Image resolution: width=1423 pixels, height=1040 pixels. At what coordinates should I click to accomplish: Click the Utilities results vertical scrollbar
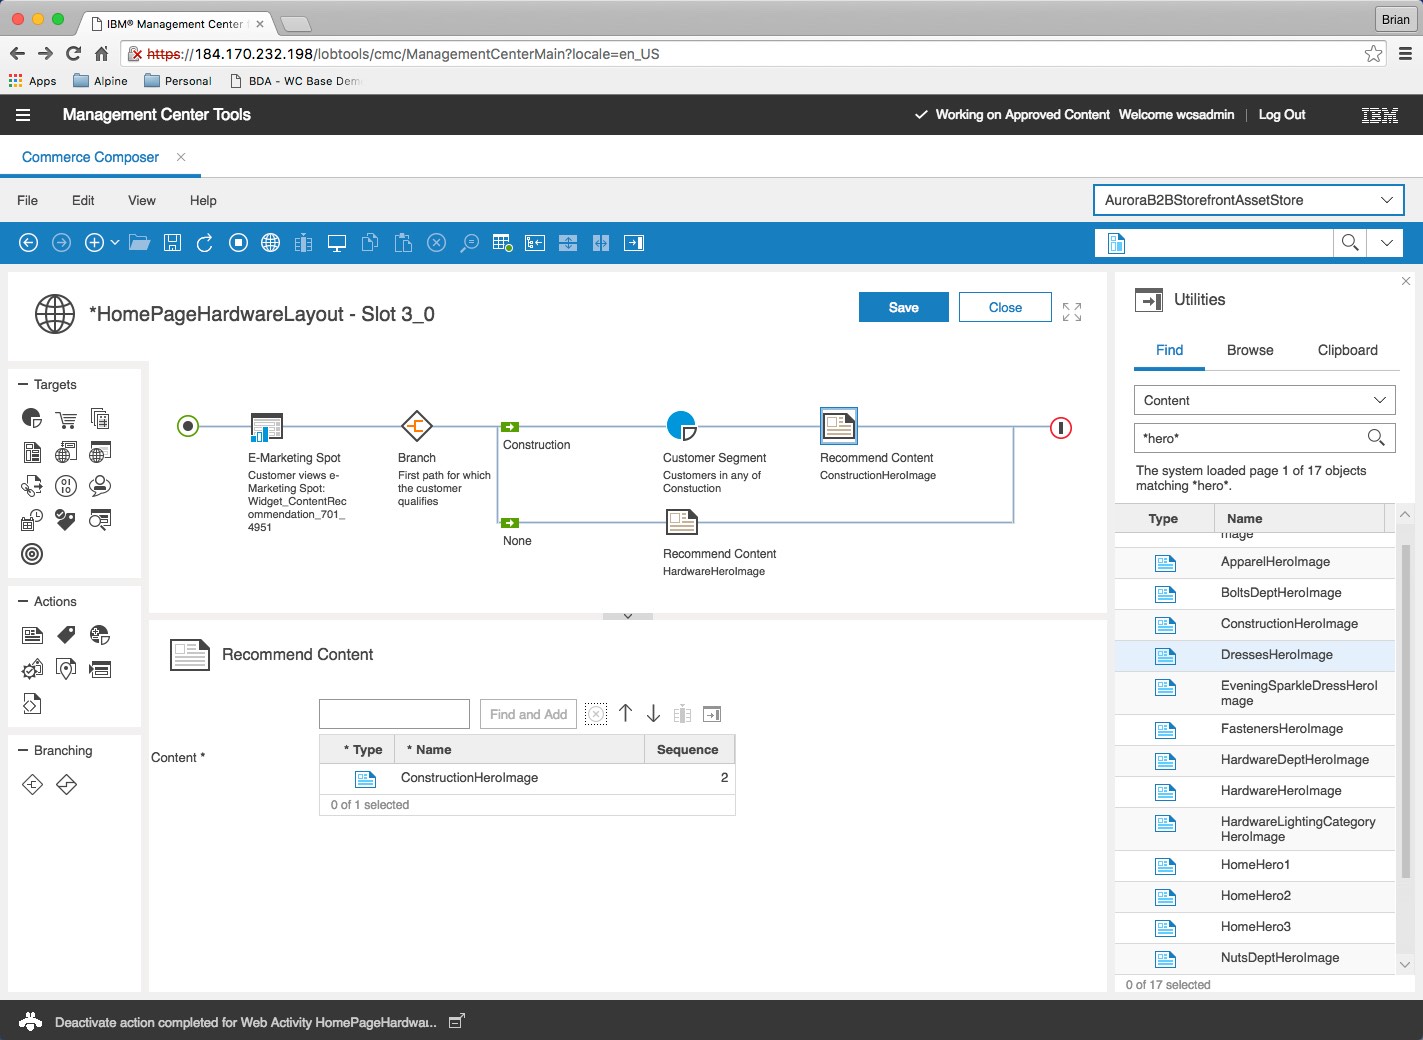tap(1405, 700)
